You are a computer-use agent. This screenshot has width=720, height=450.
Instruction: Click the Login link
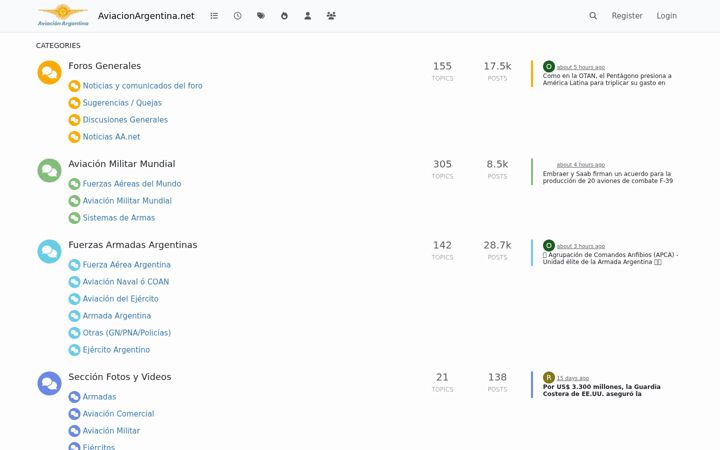666,16
